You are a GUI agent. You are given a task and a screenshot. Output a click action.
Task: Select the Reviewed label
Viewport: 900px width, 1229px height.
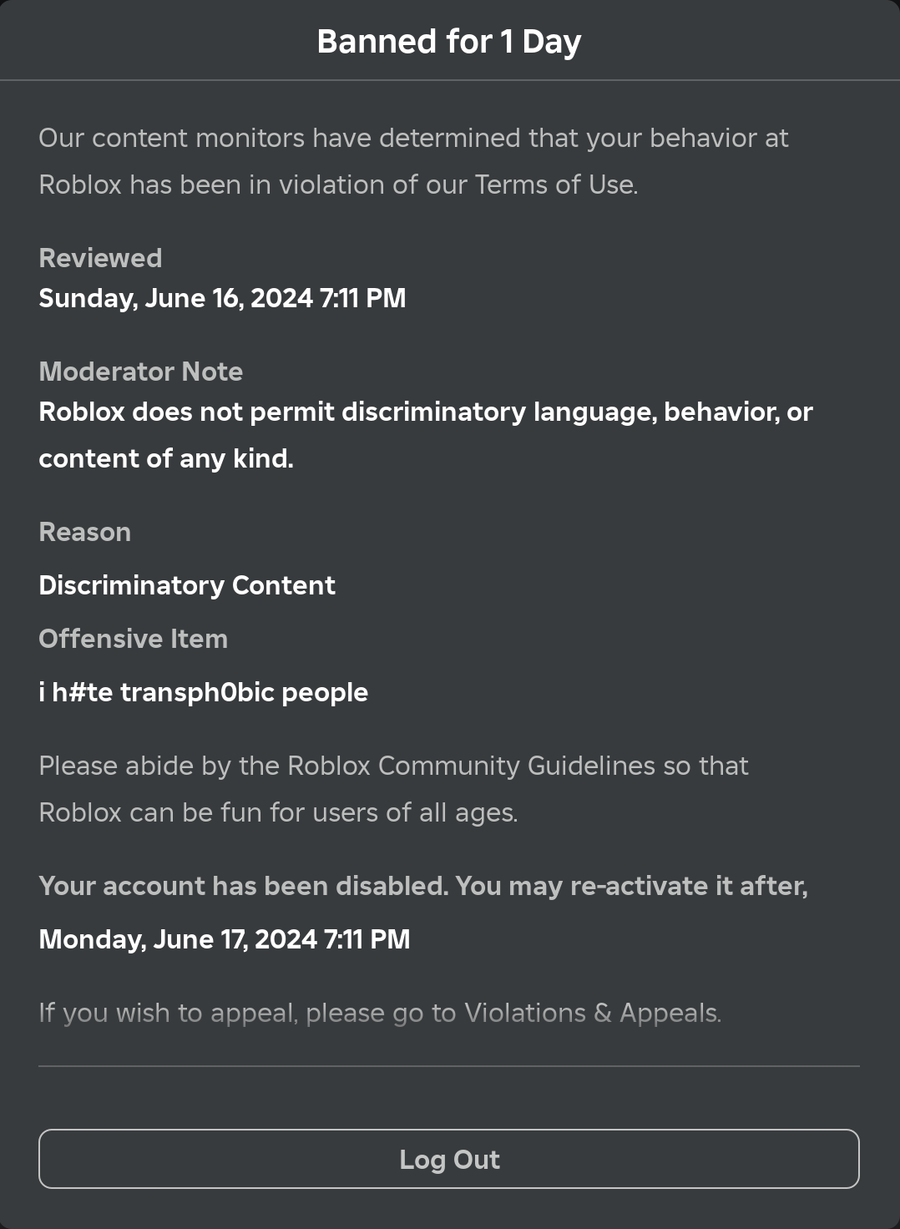tap(100, 258)
